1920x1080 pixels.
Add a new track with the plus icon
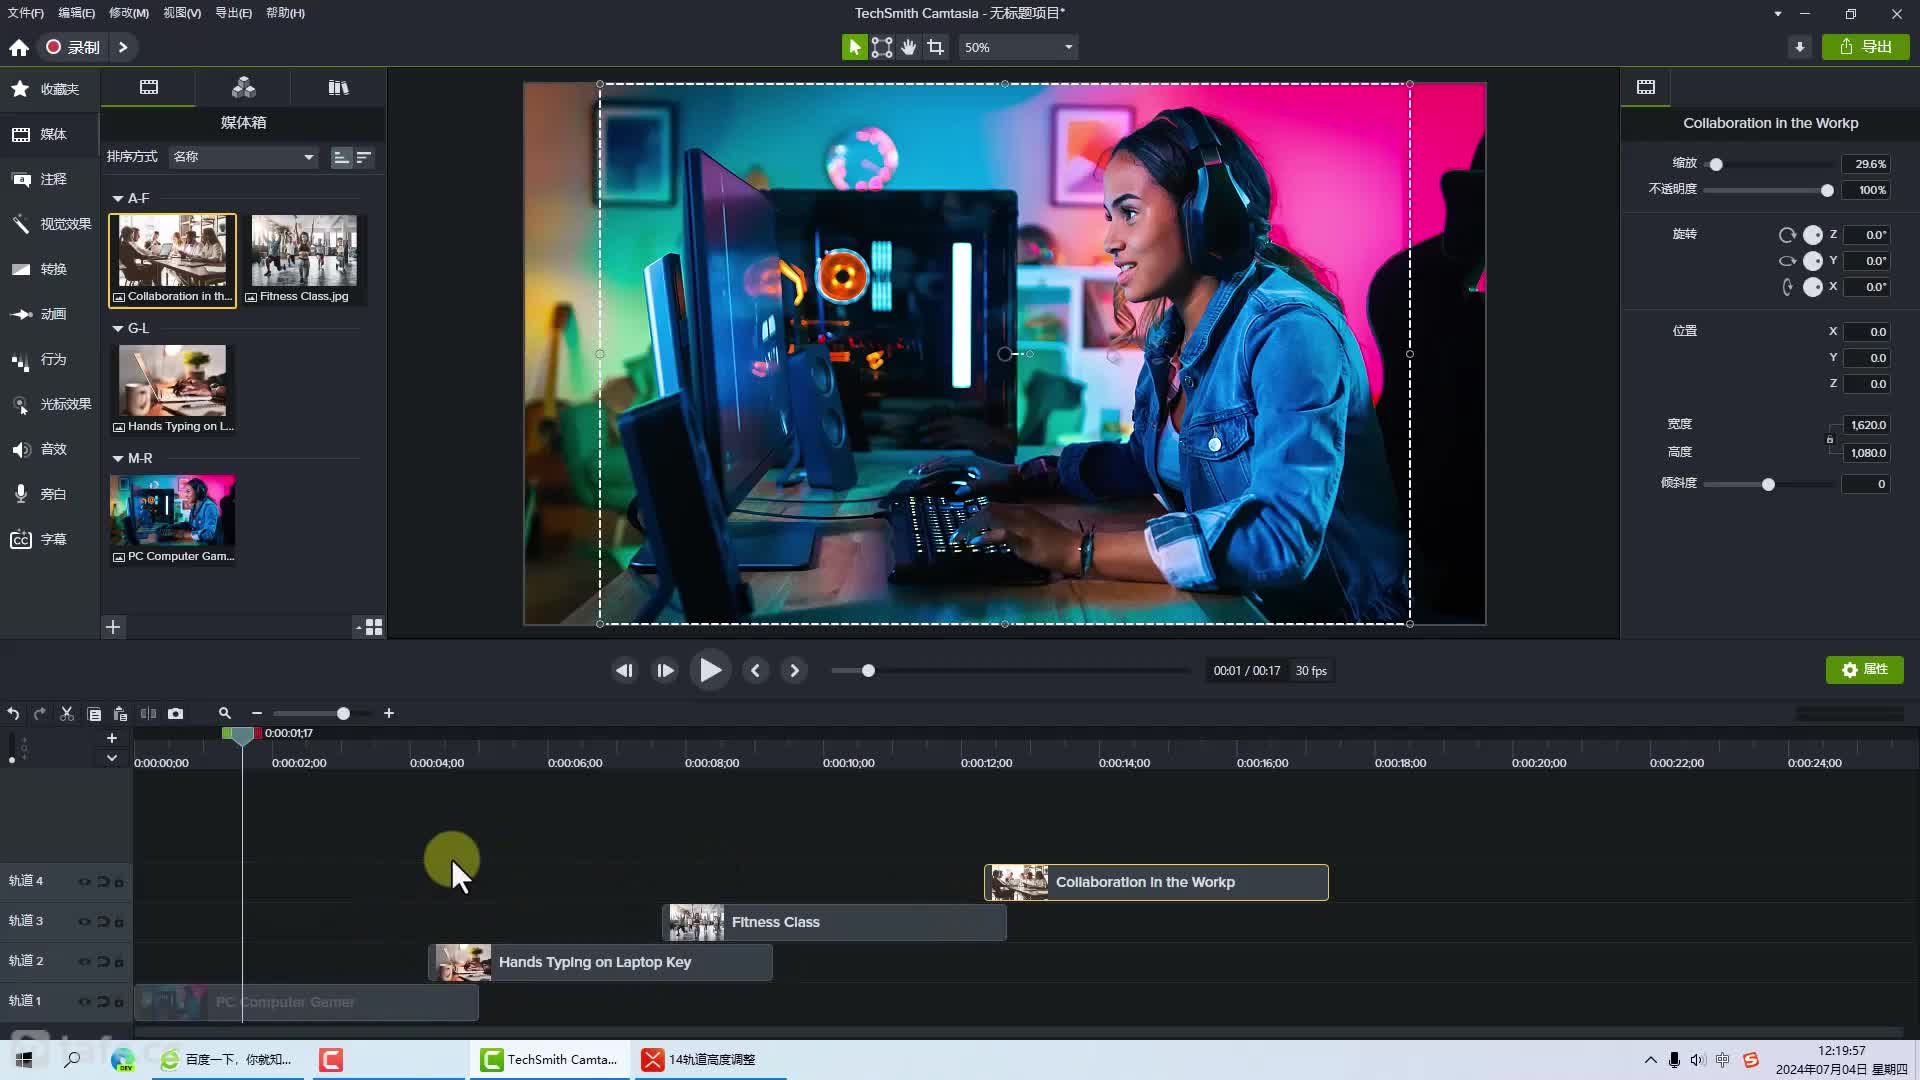112,738
